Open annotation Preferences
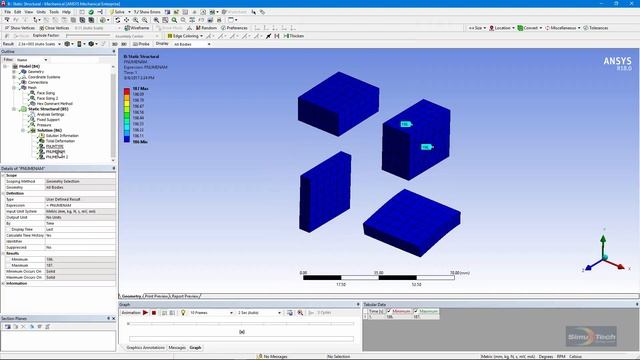The image size is (640, 360). point(234,28)
